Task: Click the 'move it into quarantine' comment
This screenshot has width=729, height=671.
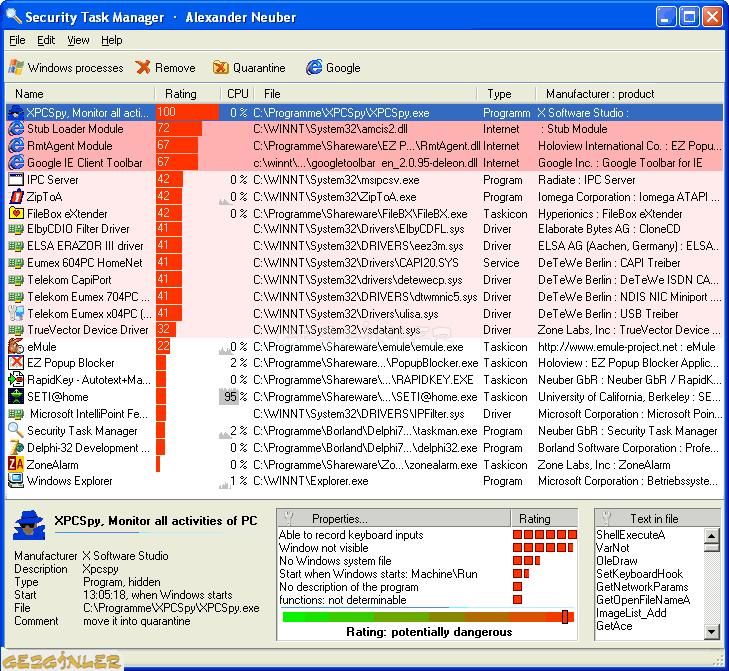Action: pyautogui.click(x=137, y=621)
